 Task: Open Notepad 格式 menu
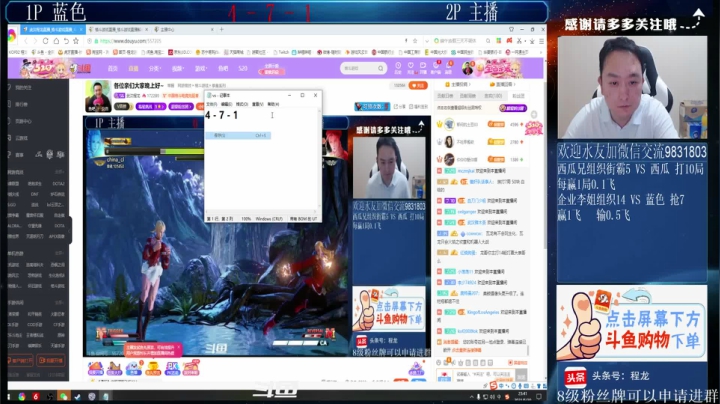pos(242,104)
